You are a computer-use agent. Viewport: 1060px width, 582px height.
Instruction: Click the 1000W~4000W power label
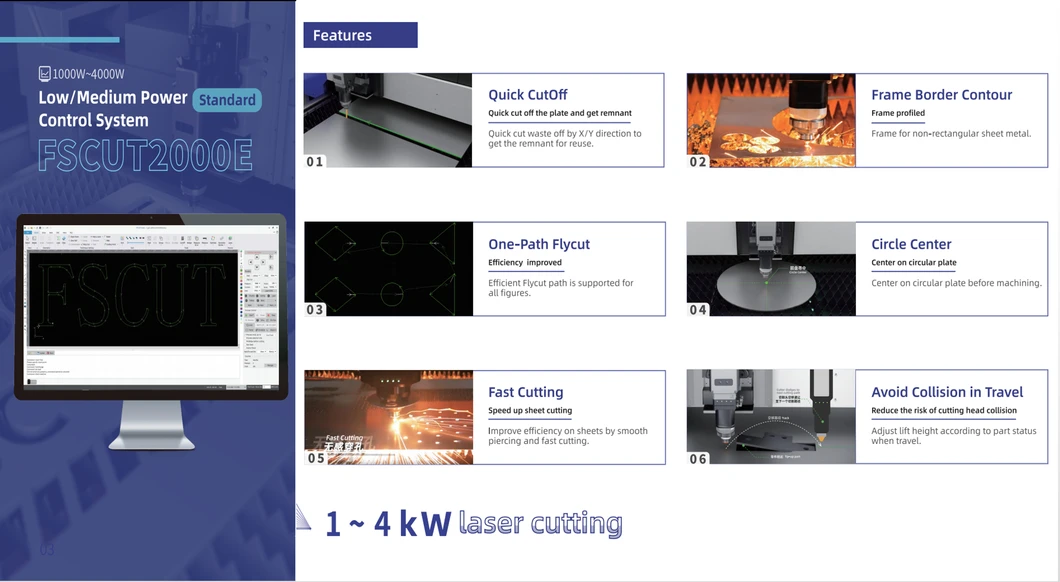click(x=89, y=74)
